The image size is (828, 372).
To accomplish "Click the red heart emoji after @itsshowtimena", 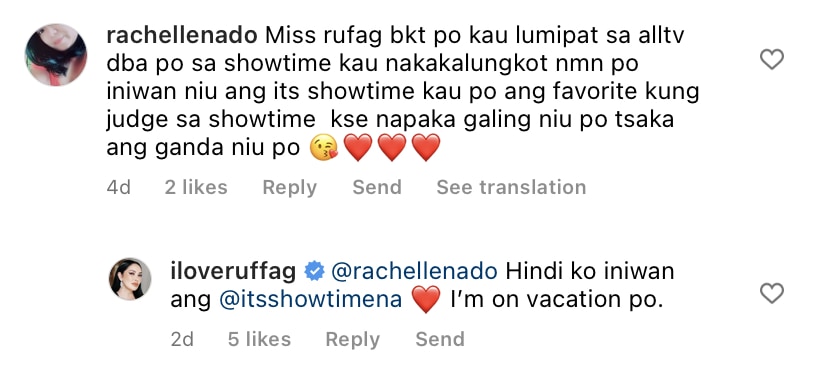I will click(x=426, y=300).
